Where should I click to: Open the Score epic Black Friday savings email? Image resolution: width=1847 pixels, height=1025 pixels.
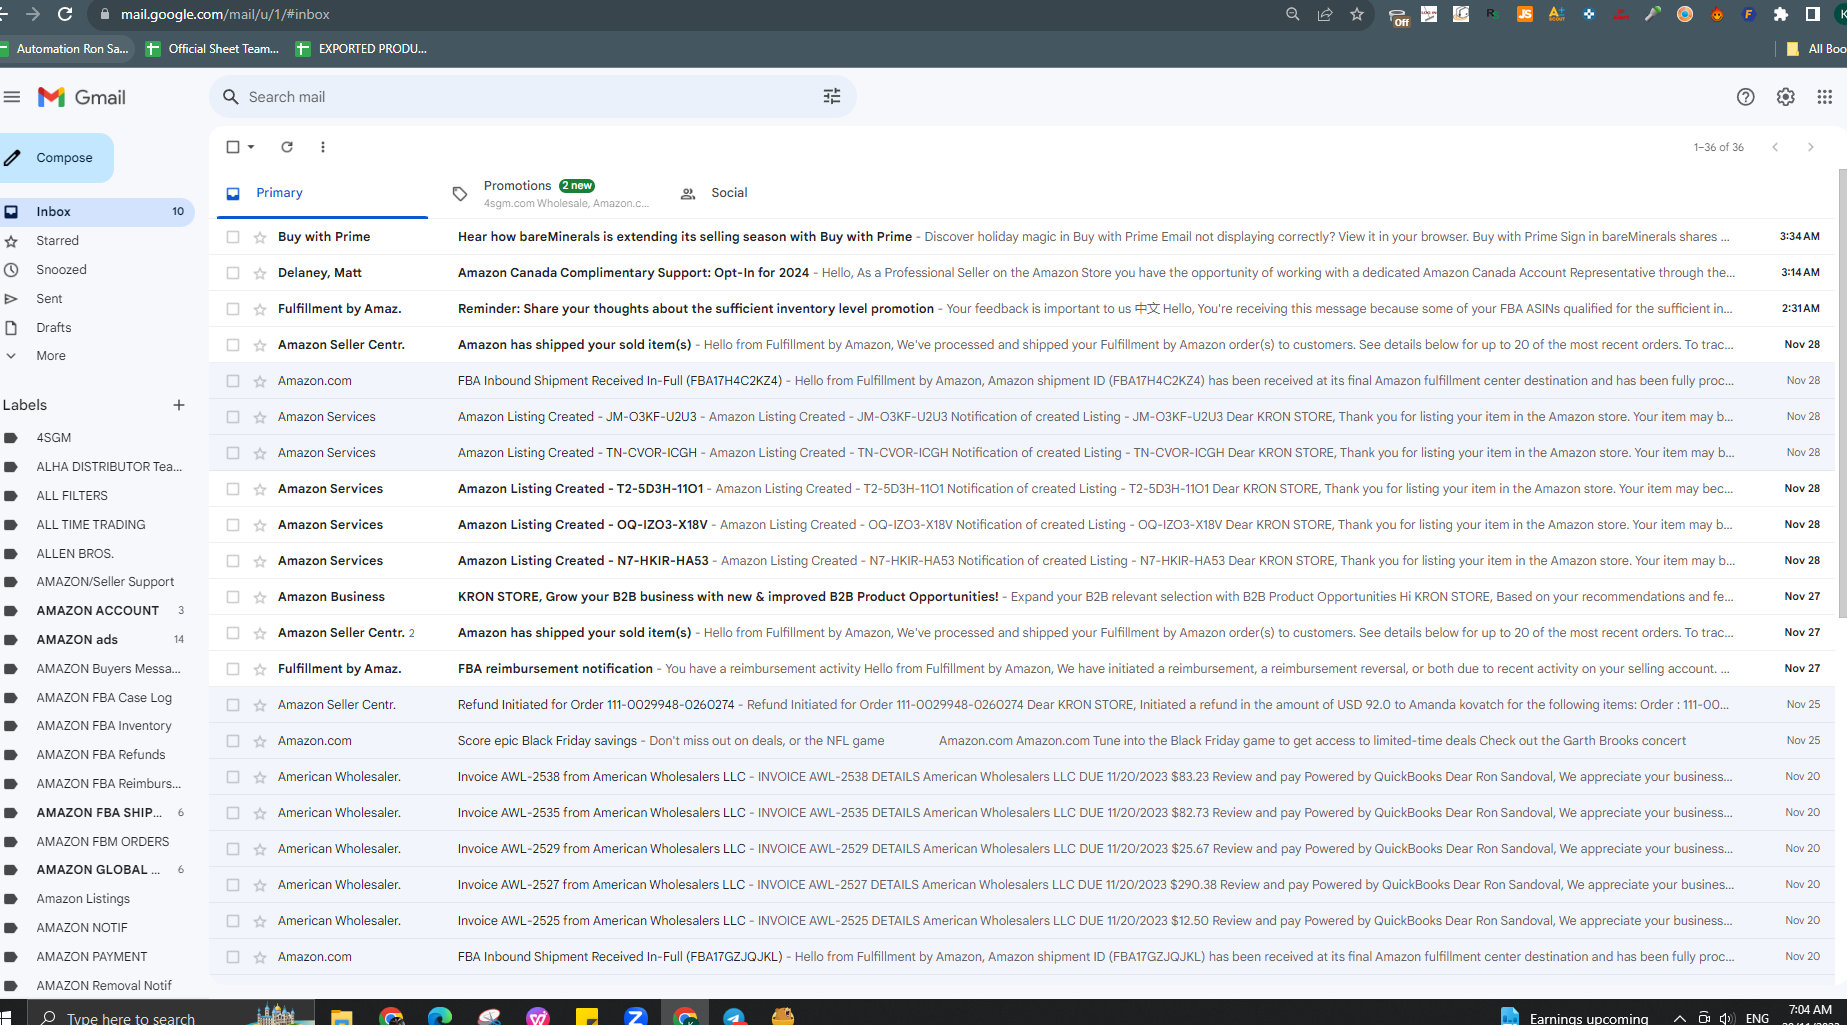click(x=1022, y=741)
